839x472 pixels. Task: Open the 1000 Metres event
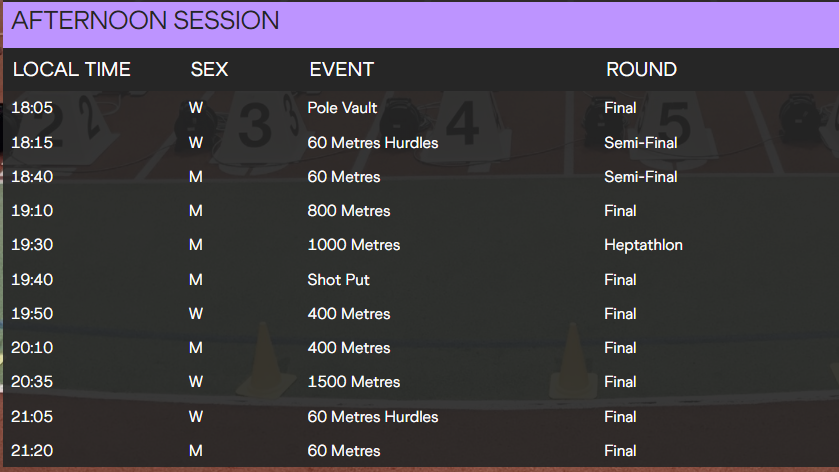353,245
